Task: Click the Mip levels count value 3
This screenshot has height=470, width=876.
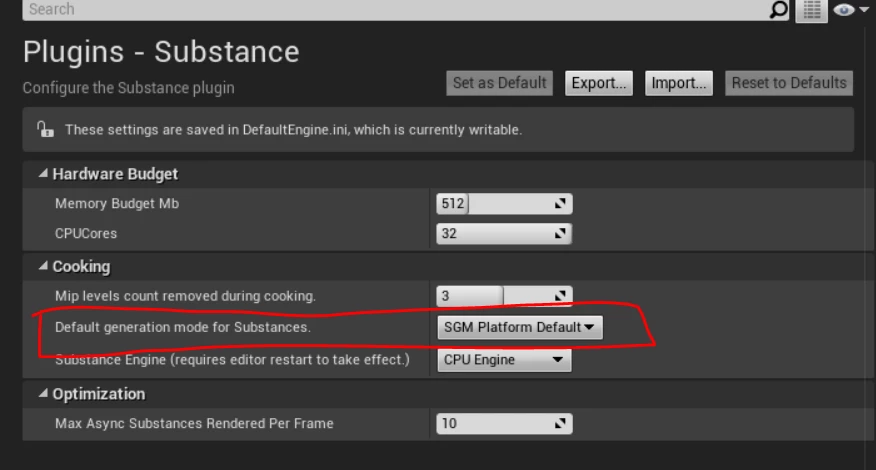Action: [x=445, y=296]
